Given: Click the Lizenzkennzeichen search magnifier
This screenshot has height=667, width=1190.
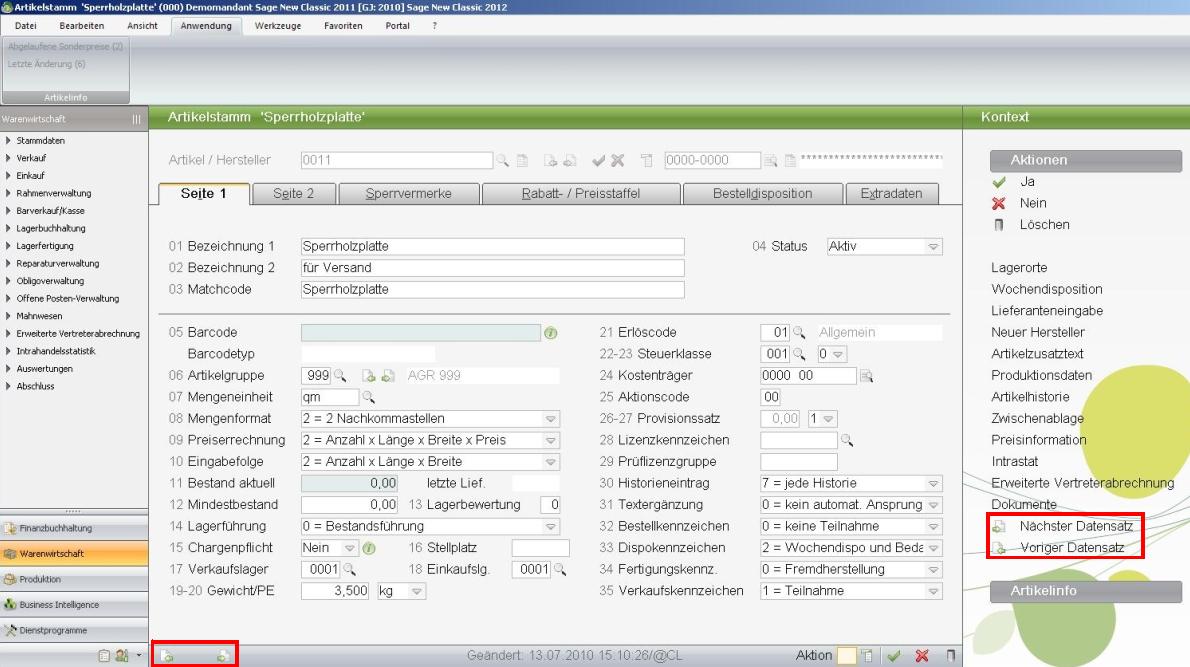Looking at the screenshot, I should [x=847, y=440].
